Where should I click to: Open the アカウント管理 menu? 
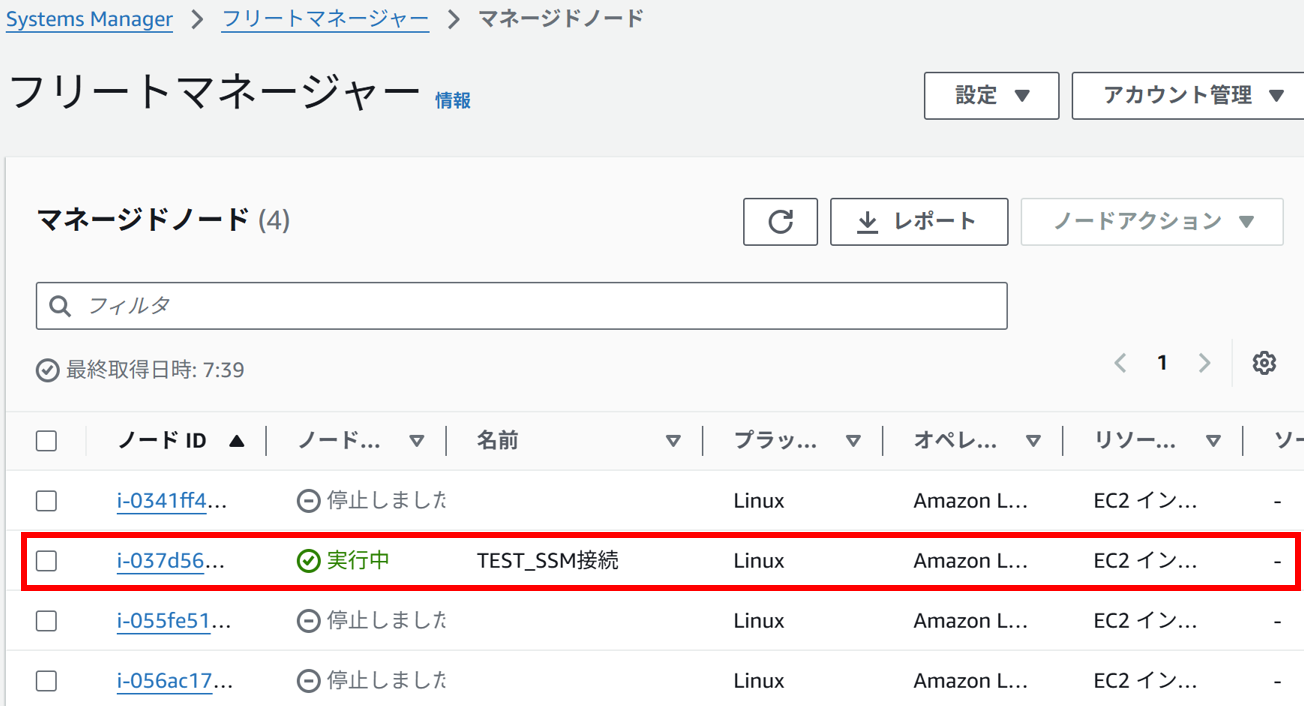[1190, 95]
